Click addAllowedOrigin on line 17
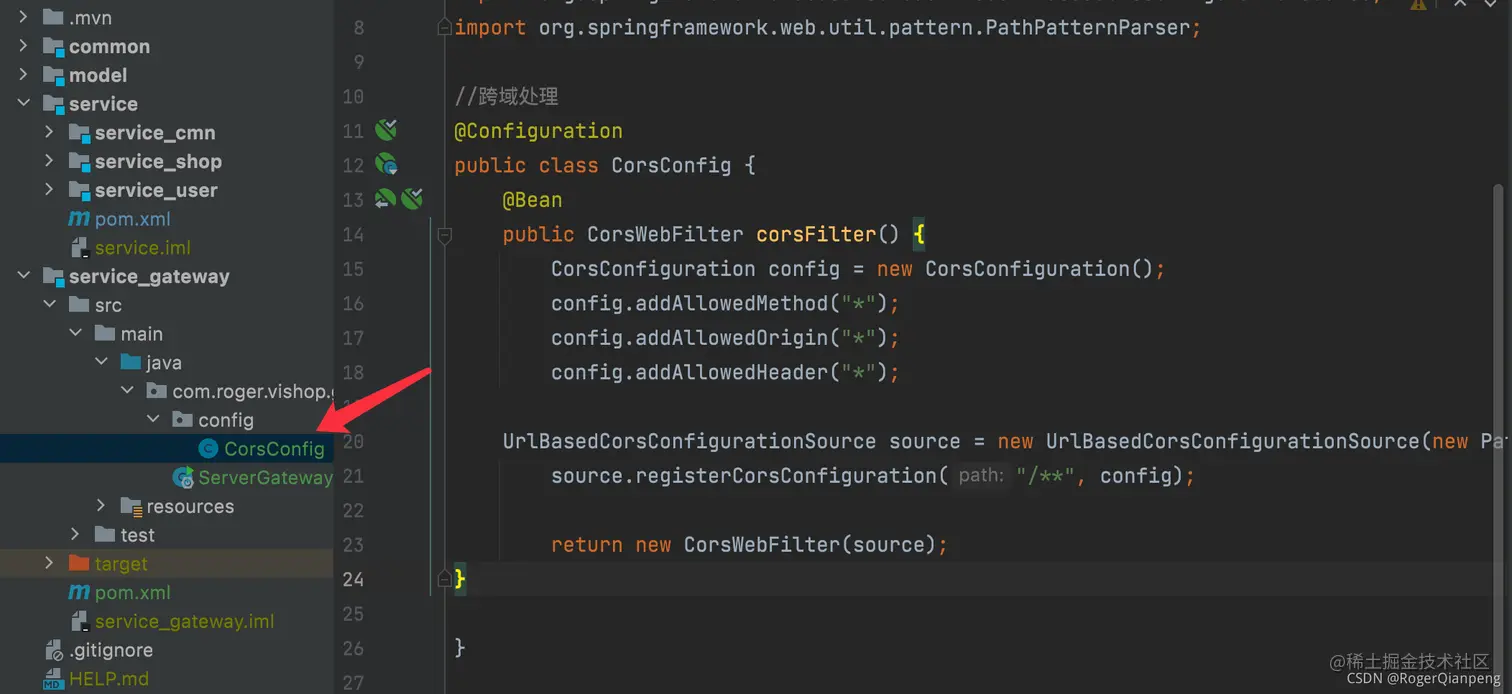 coord(732,338)
